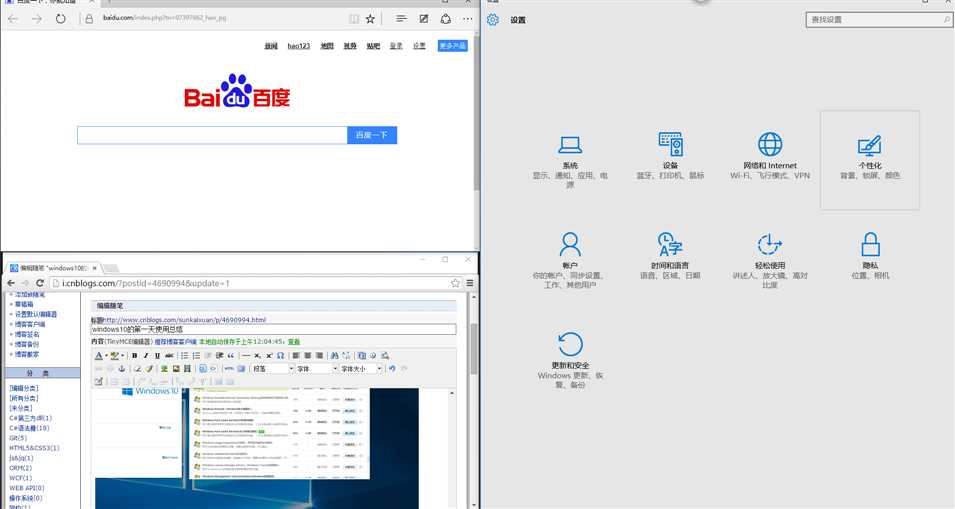Open the Edge Hub icon
This screenshot has width=955, height=509.
[401, 19]
